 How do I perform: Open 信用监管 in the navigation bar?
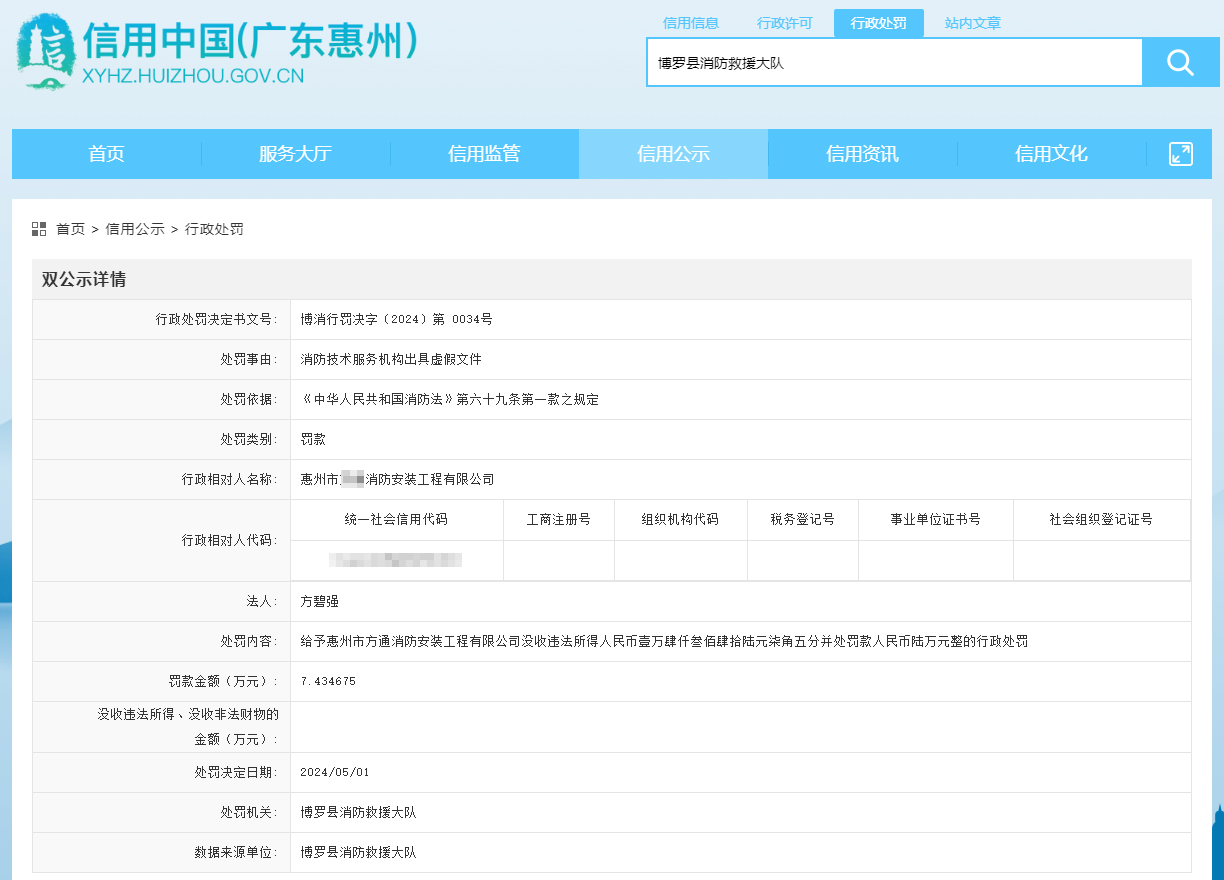point(484,154)
